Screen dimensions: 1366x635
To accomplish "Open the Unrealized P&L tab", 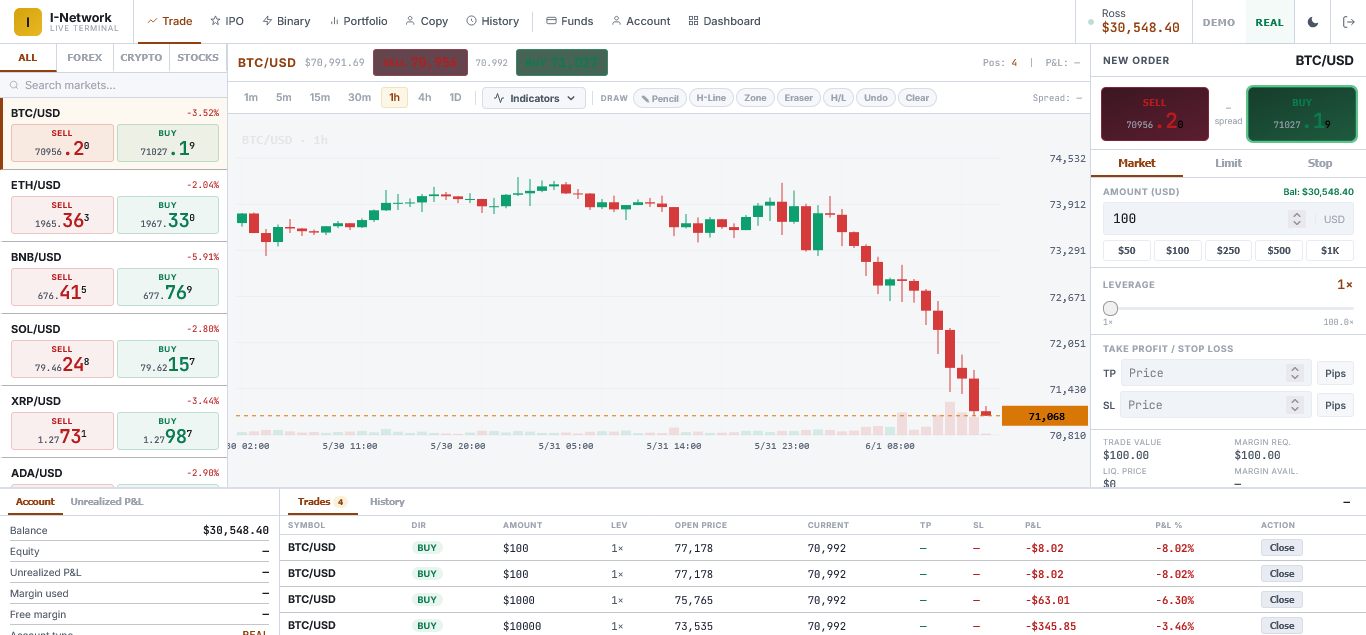I will [107, 501].
